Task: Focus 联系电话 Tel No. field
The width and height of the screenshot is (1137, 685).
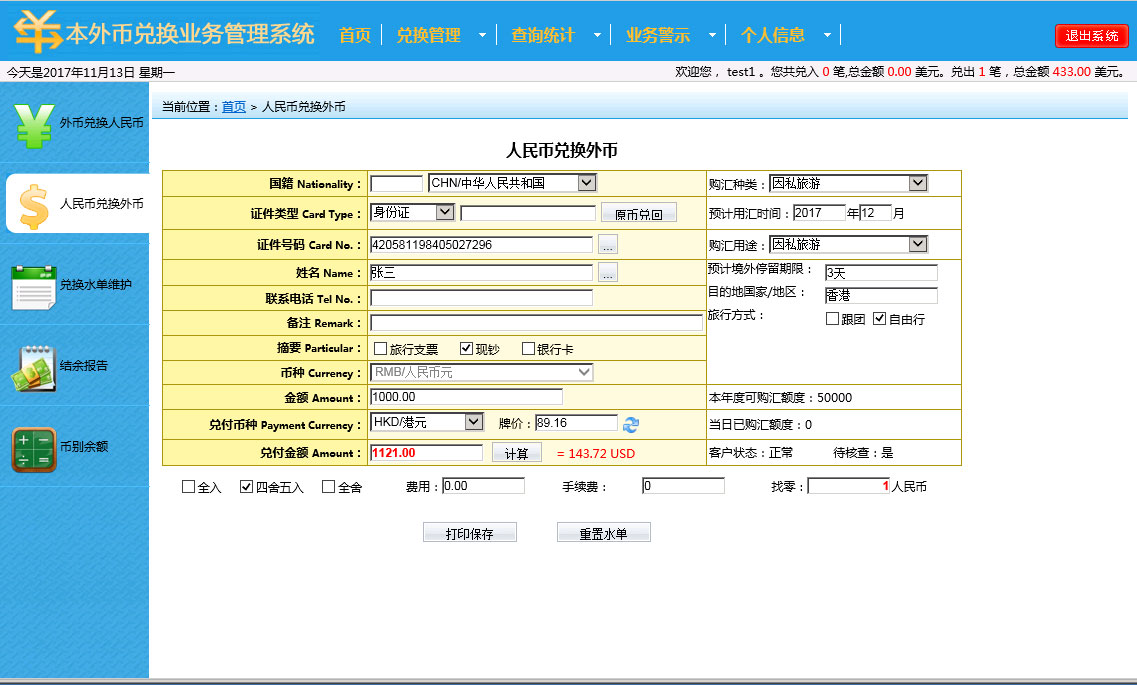Action: [x=481, y=298]
